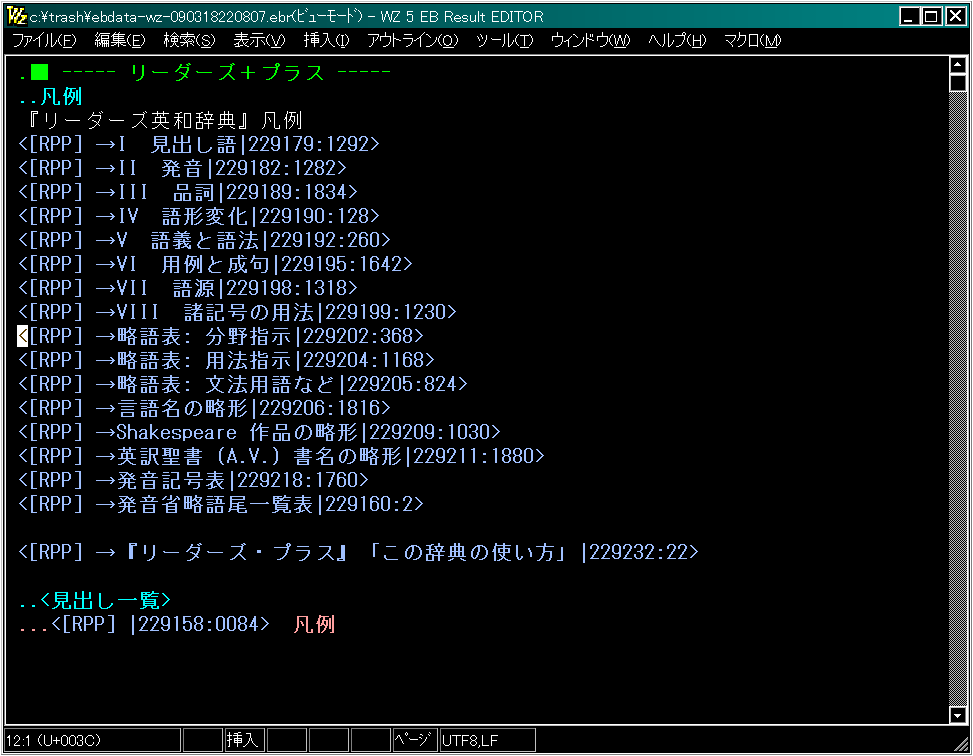The height and width of the screenshot is (756, 973).
Task: Follow the II 発音 link
Action: pyautogui.click(x=182, y=168)
